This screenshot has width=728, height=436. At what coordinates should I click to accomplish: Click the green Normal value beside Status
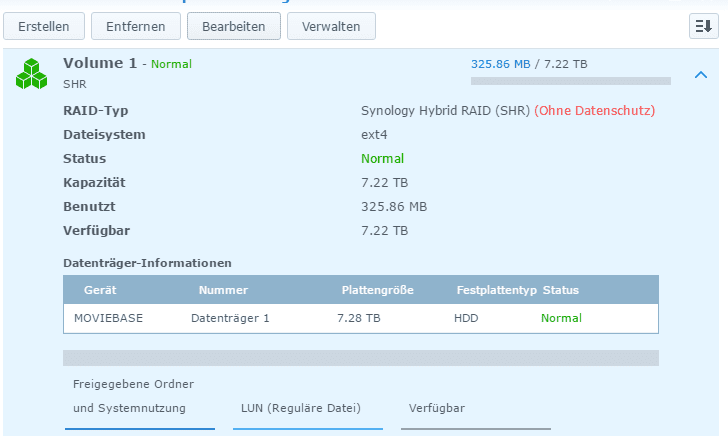point(382,159)
